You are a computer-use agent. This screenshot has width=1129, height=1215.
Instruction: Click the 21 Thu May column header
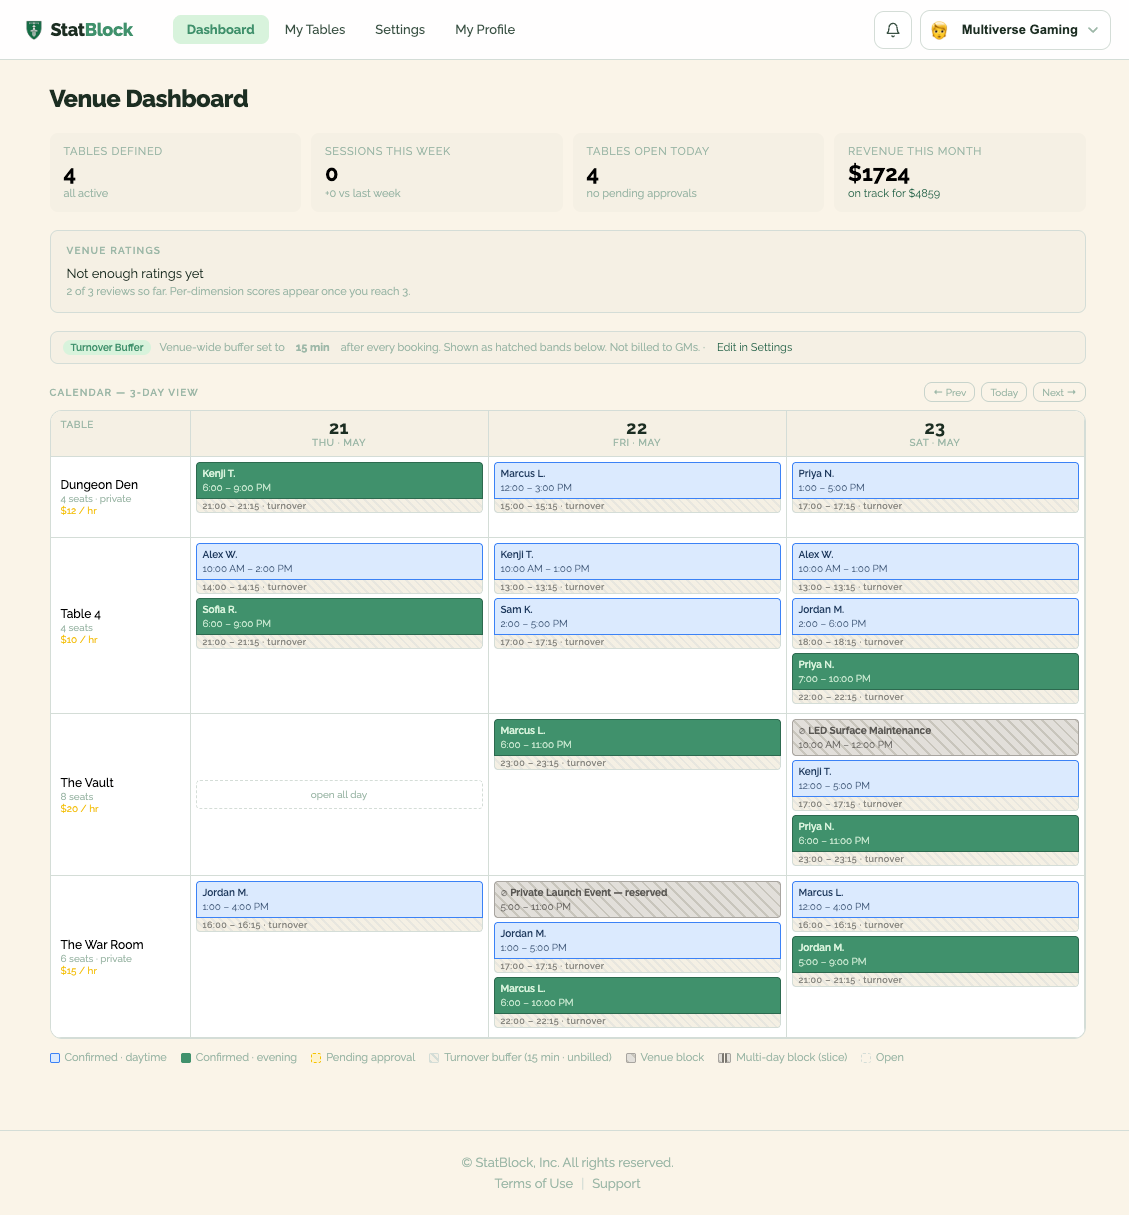339,434
